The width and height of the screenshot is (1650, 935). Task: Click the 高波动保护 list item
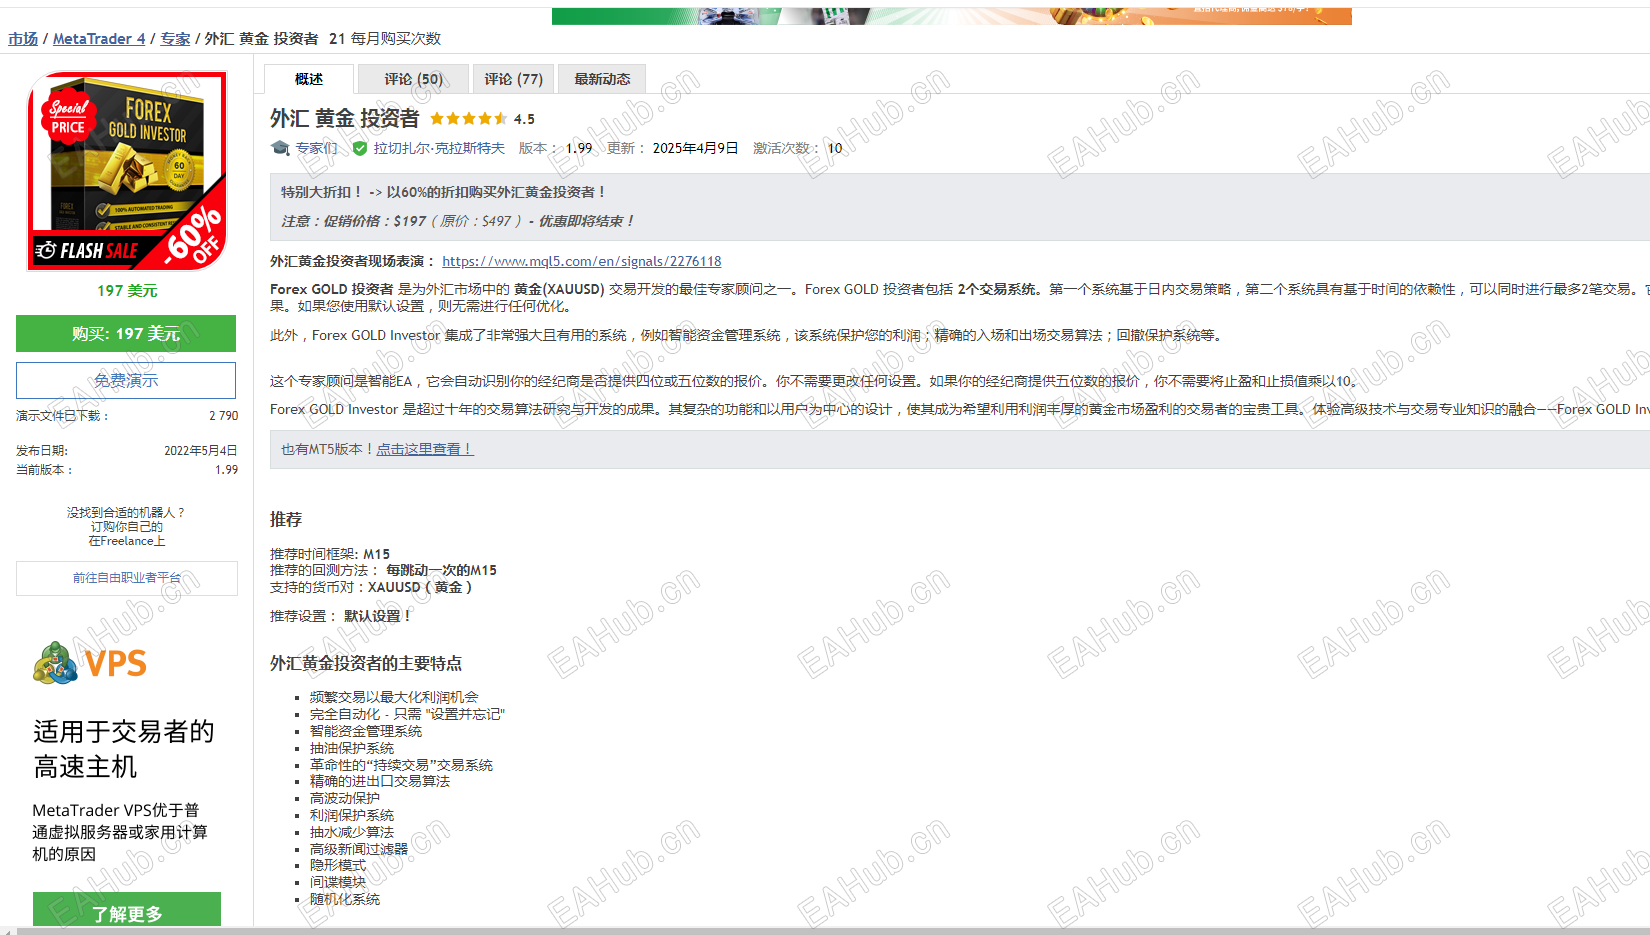click(x=345, y=798)
